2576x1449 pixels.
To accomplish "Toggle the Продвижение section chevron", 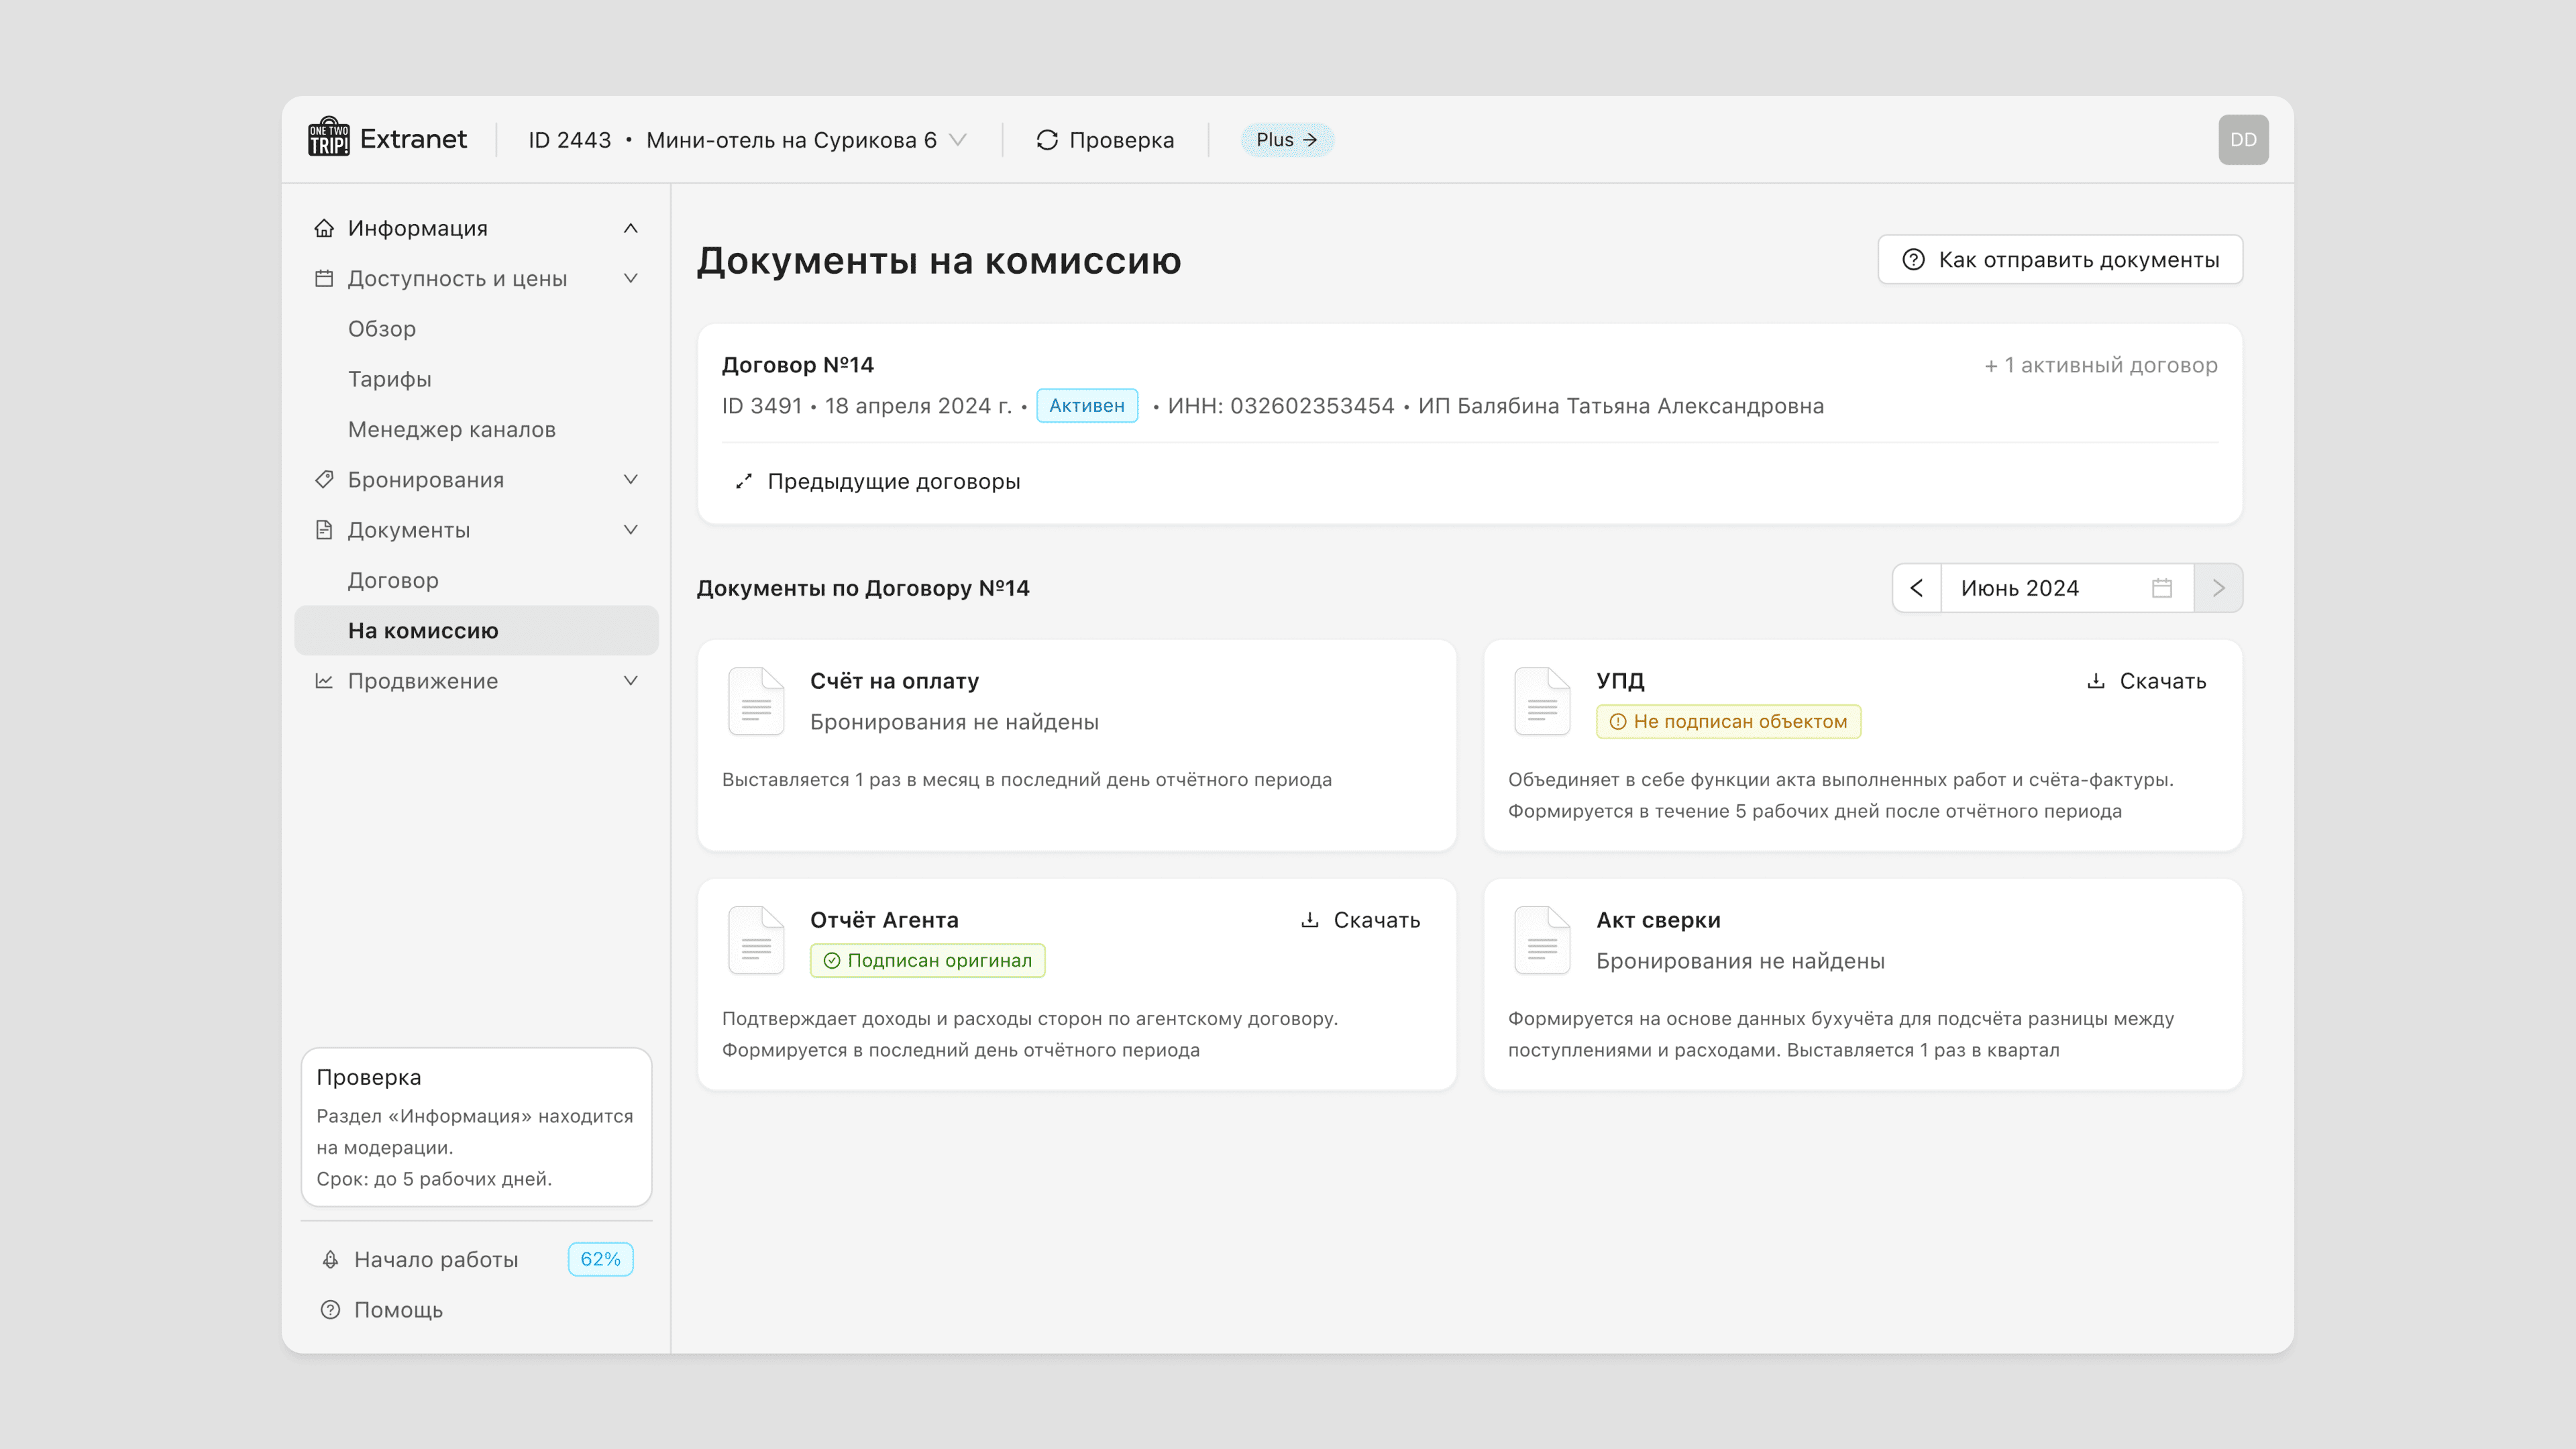I will (x=630, y=681).
